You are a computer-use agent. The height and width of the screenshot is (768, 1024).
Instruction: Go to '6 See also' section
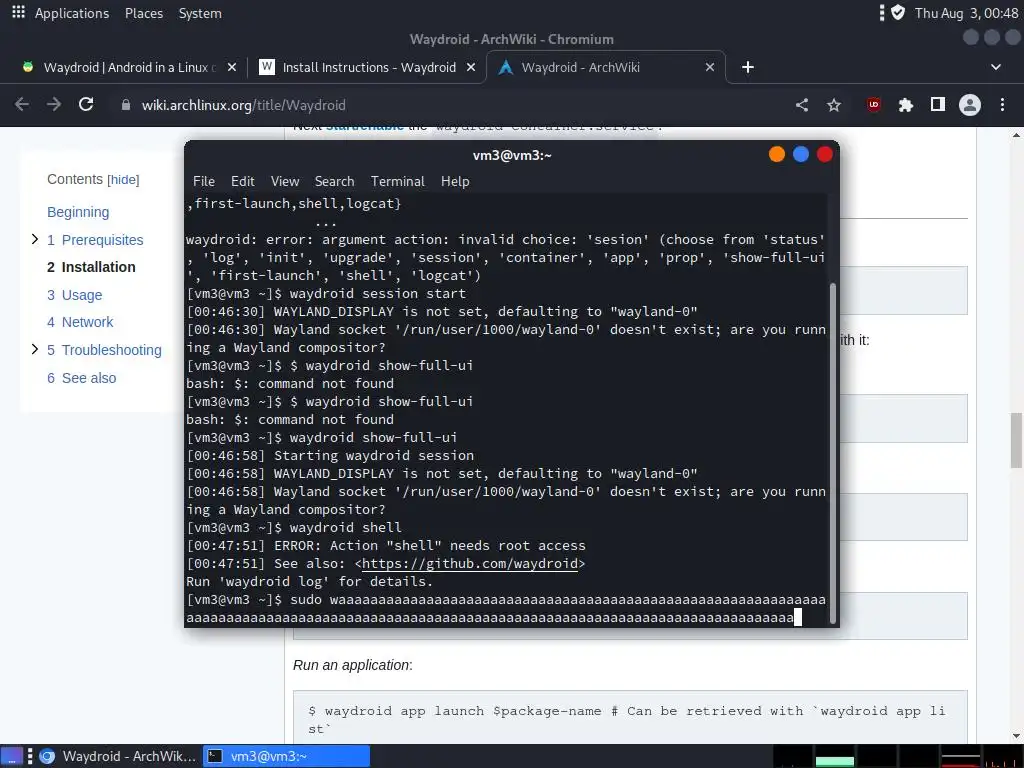point(82,378)
